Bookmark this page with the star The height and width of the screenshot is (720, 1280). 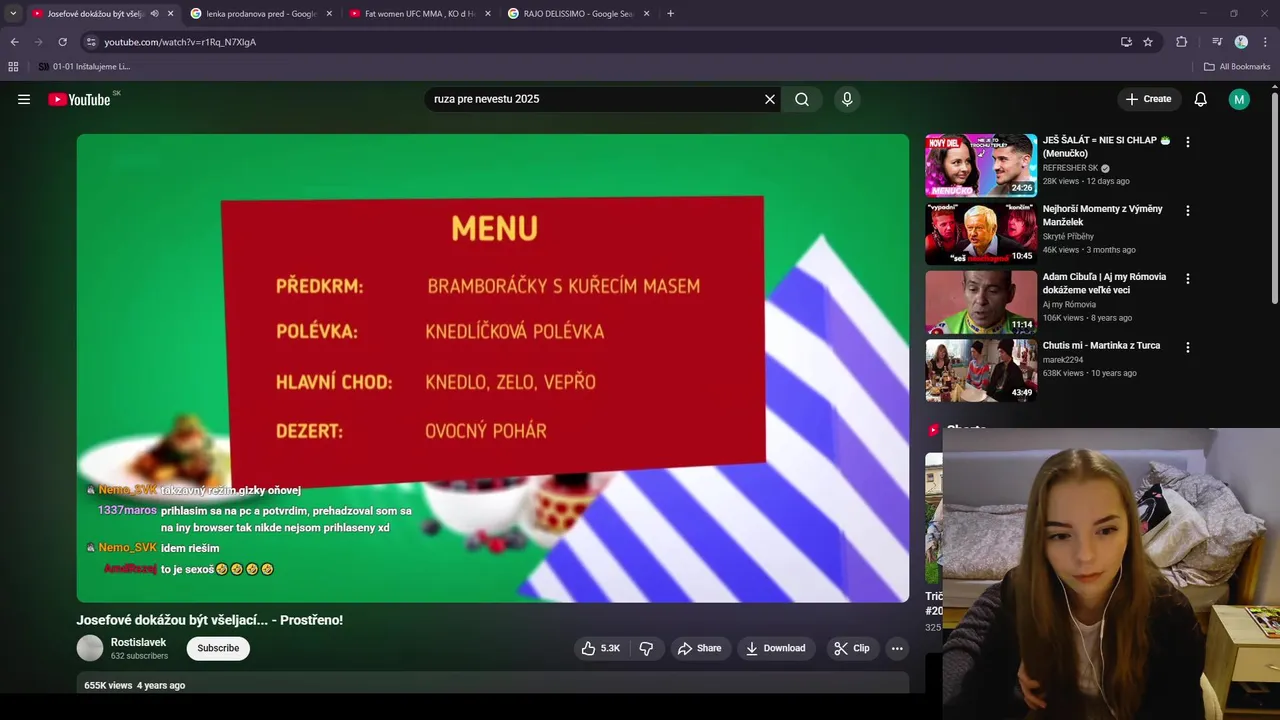[x=1148, y=42]
